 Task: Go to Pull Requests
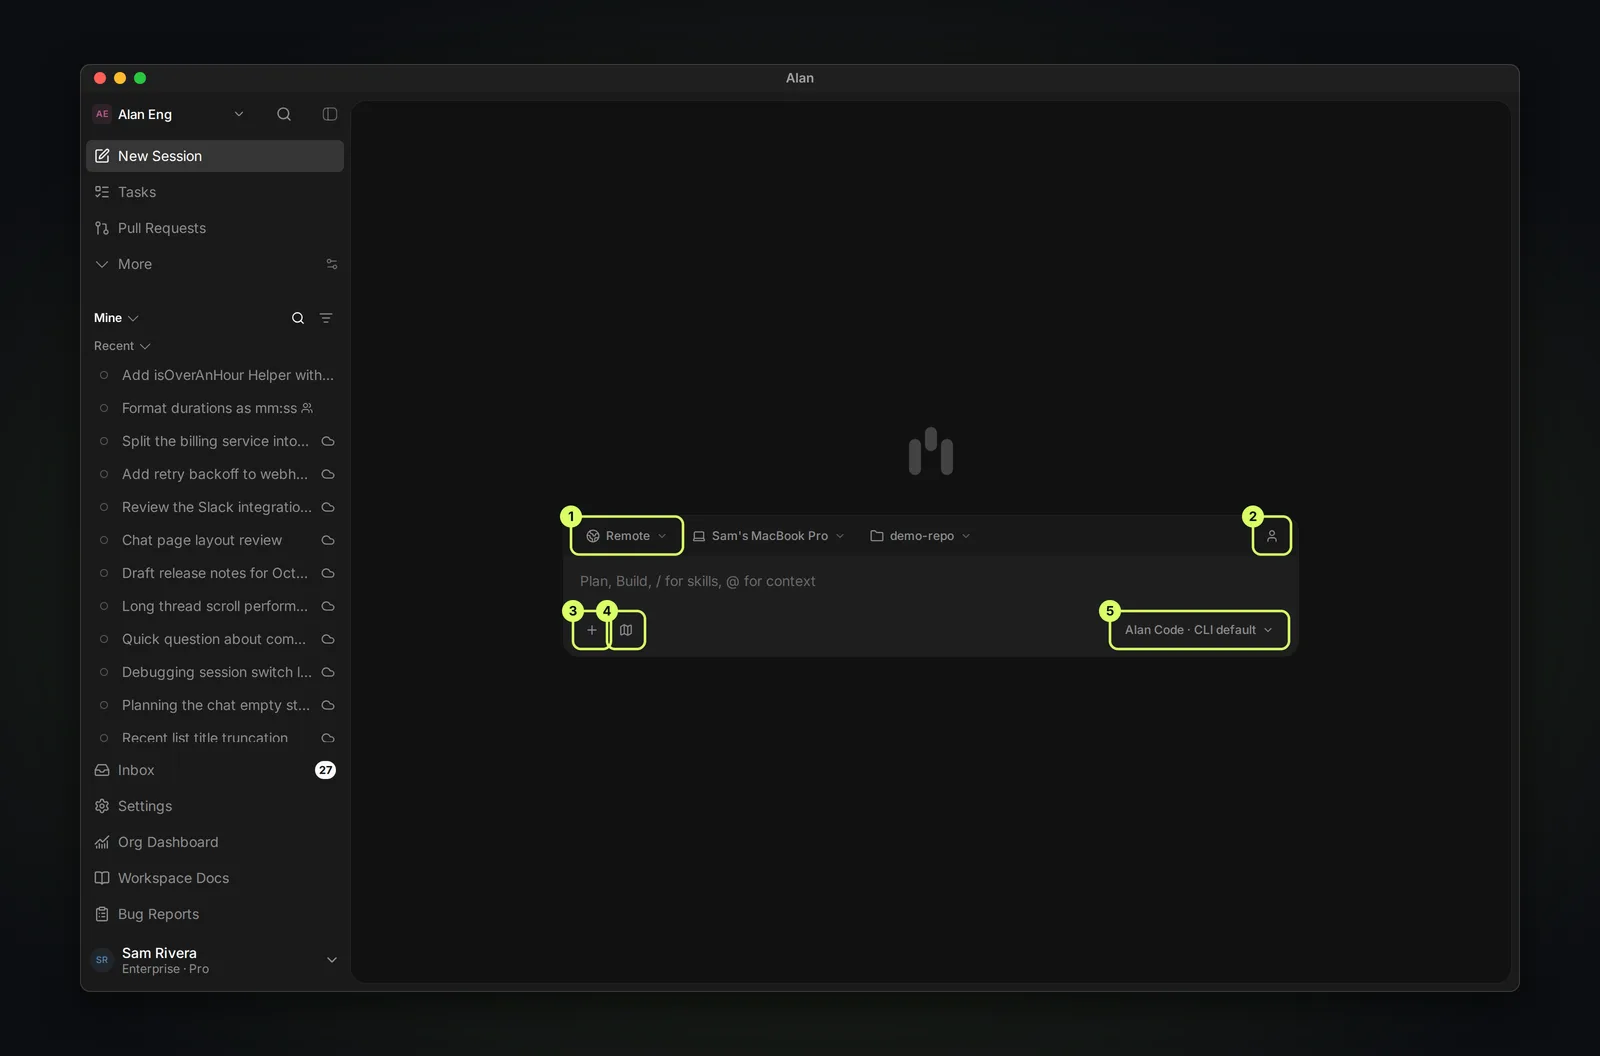[215, 228]
